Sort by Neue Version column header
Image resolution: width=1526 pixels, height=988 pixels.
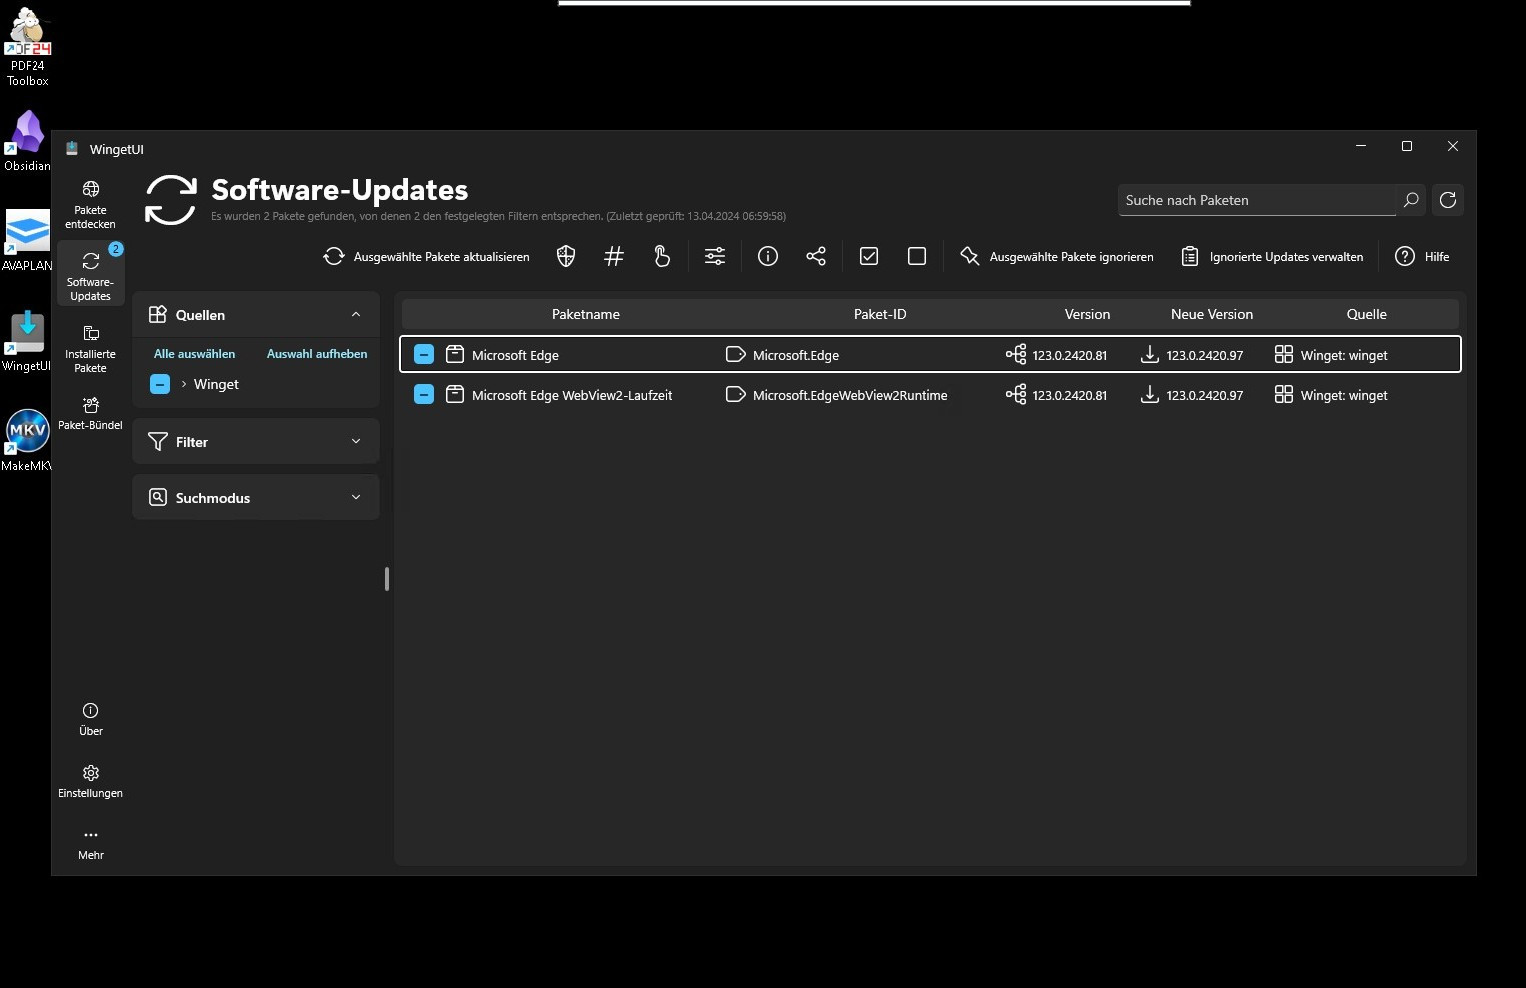(x=1212, y=314)
